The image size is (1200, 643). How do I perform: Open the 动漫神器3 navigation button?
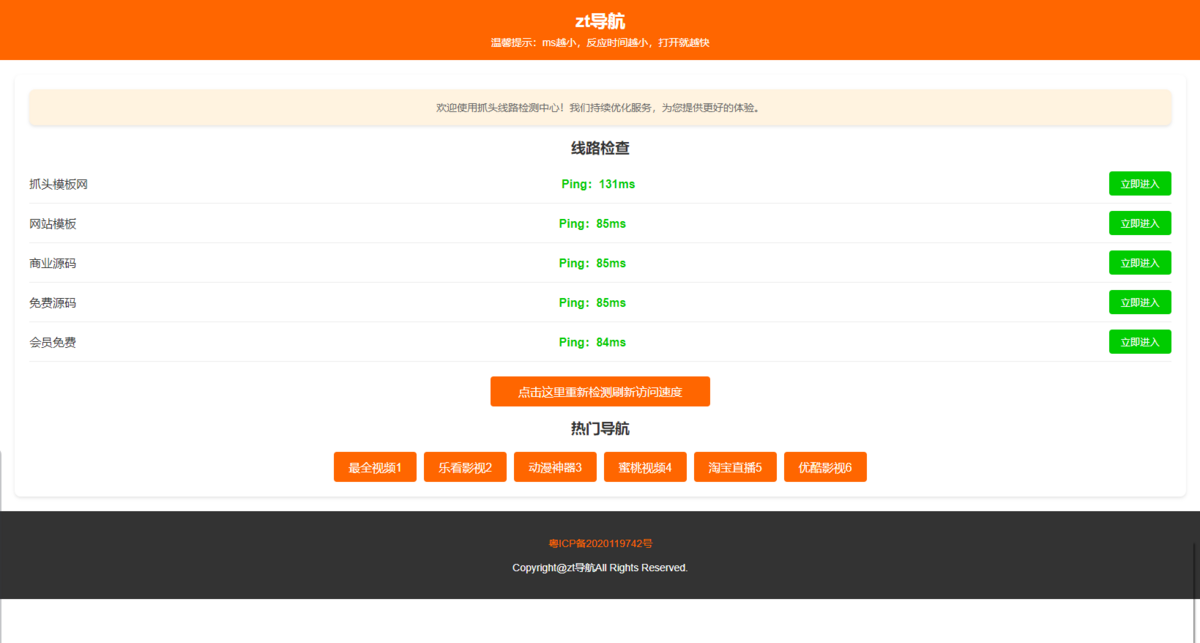(x=555, y=467)
